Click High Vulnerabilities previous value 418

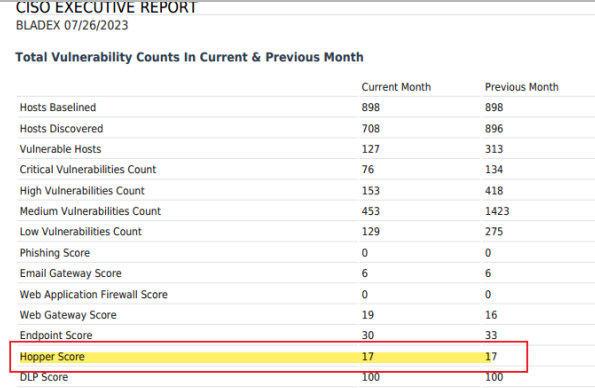494,191
